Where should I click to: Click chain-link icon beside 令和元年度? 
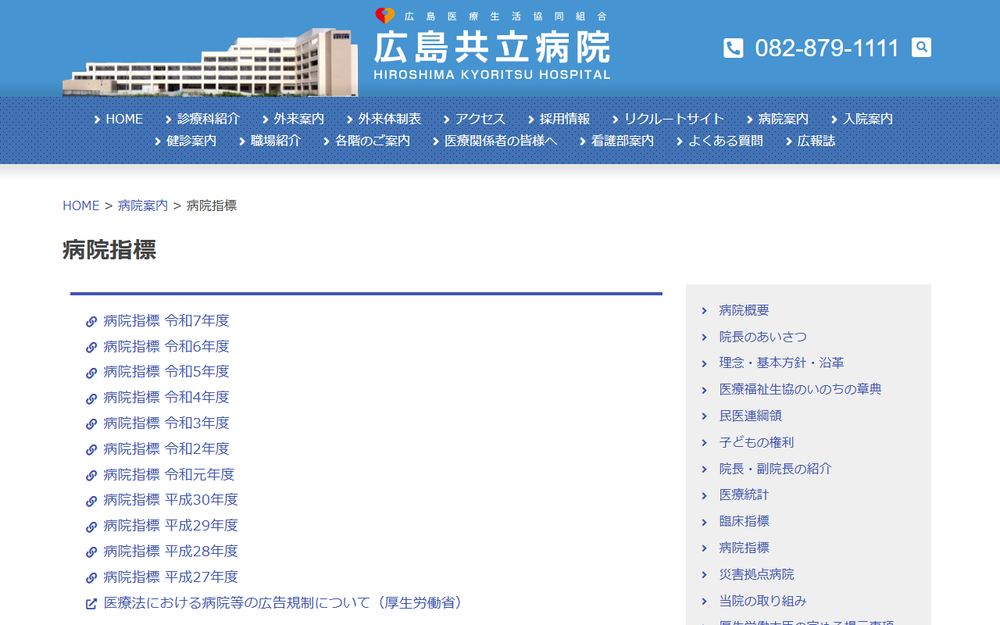91,475
